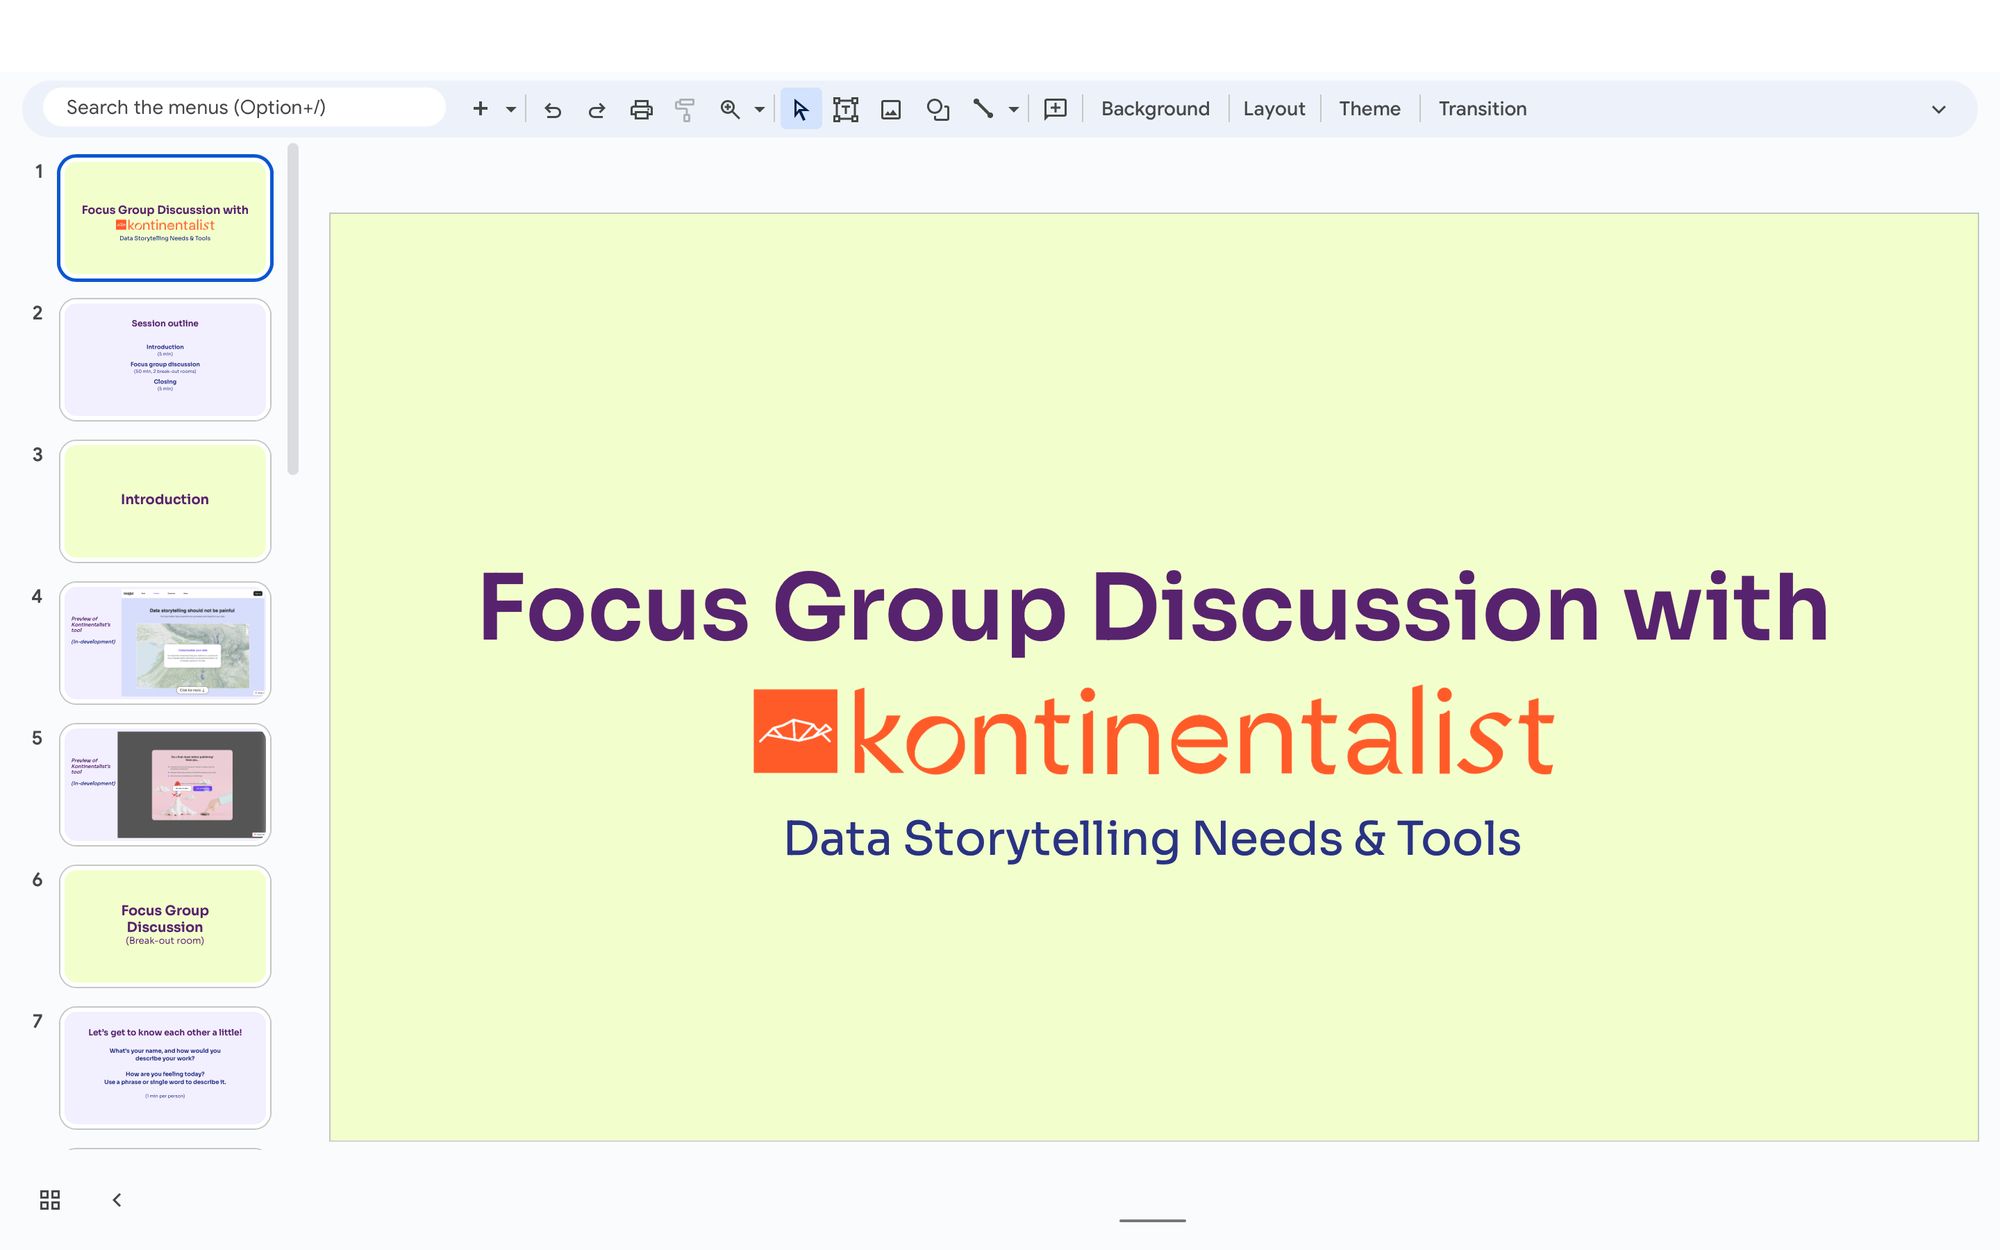Select the Shape tool
The width and height of the screenshot is (2000, 1250).
pos(937,109)
